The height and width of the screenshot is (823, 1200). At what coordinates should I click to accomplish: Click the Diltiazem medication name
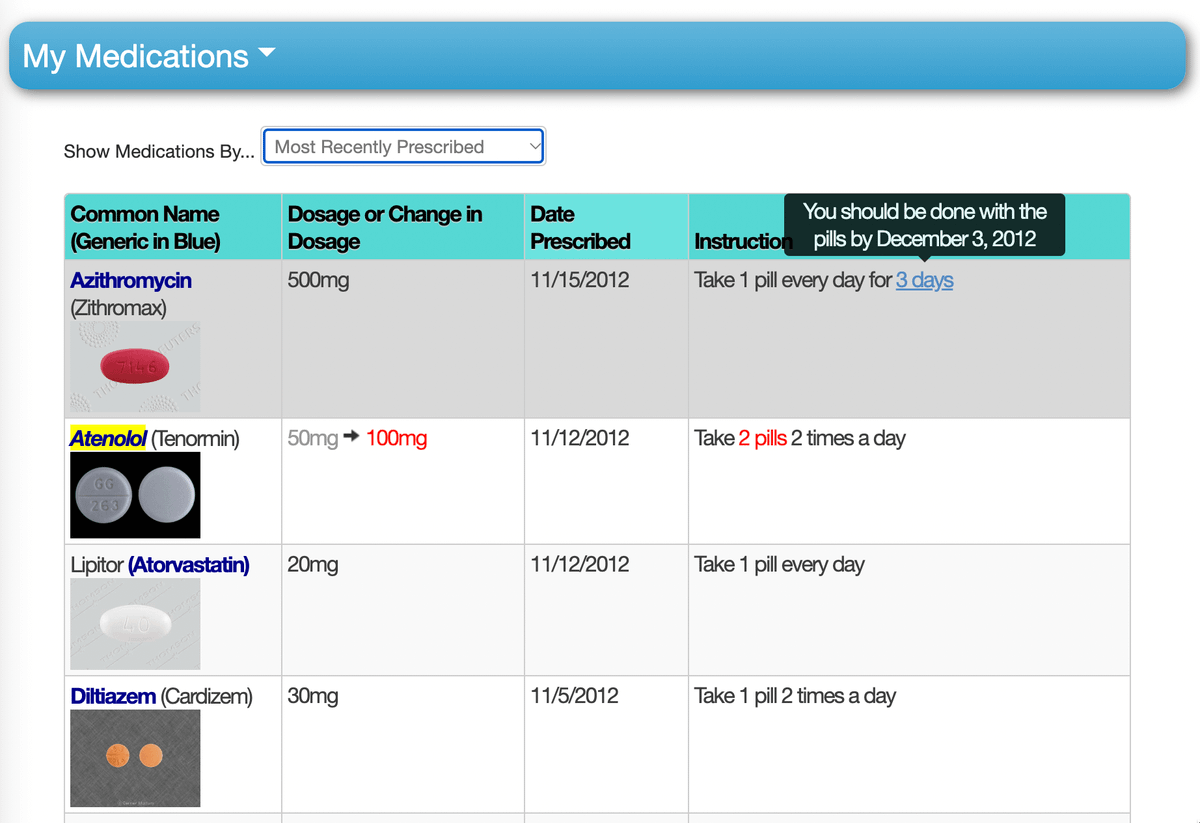(x=113, y=696)
